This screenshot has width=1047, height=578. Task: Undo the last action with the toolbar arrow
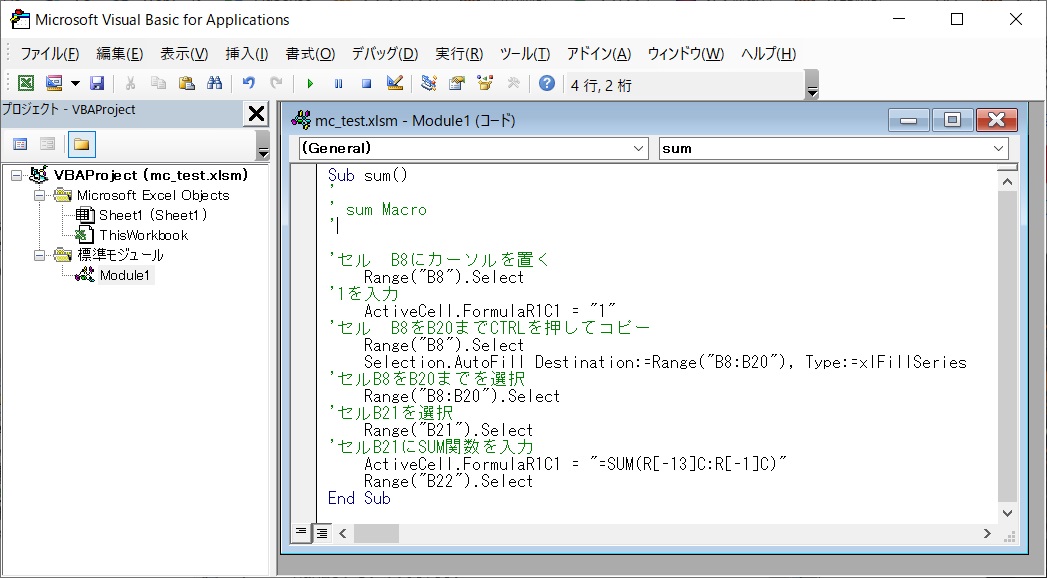pyautogui.click(x=248, y=83)
